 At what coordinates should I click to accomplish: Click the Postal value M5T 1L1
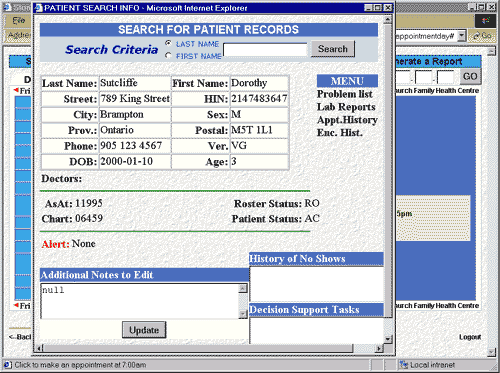coord(252,130)
